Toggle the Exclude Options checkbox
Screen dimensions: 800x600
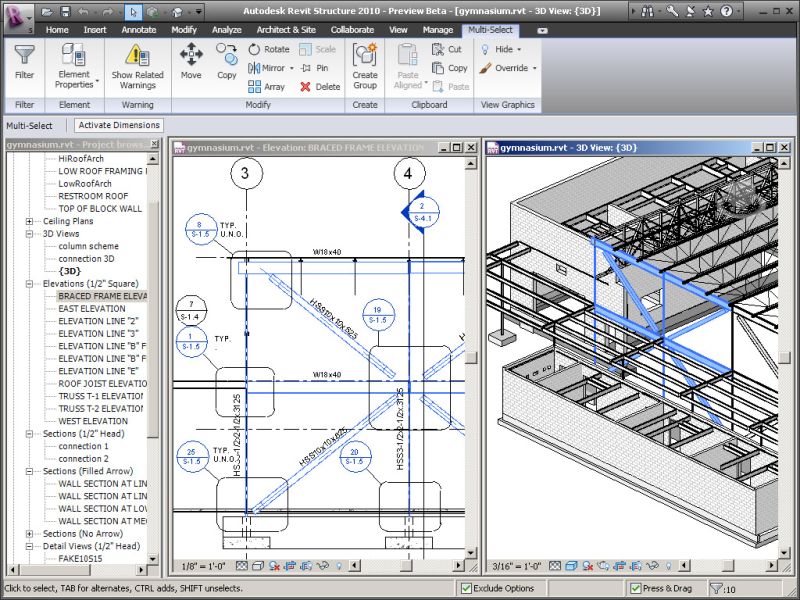point(466,589)
